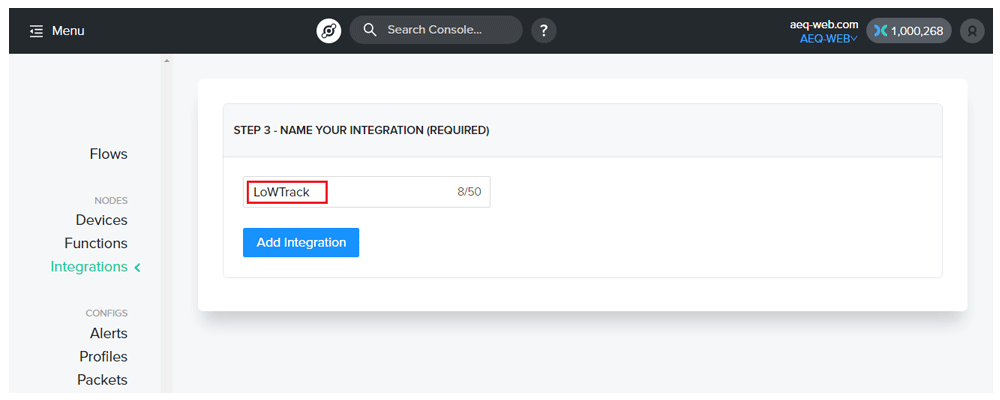Click the Add Integration button
This screenshot has height=400, width=1000.
click(x=301, y=242)
